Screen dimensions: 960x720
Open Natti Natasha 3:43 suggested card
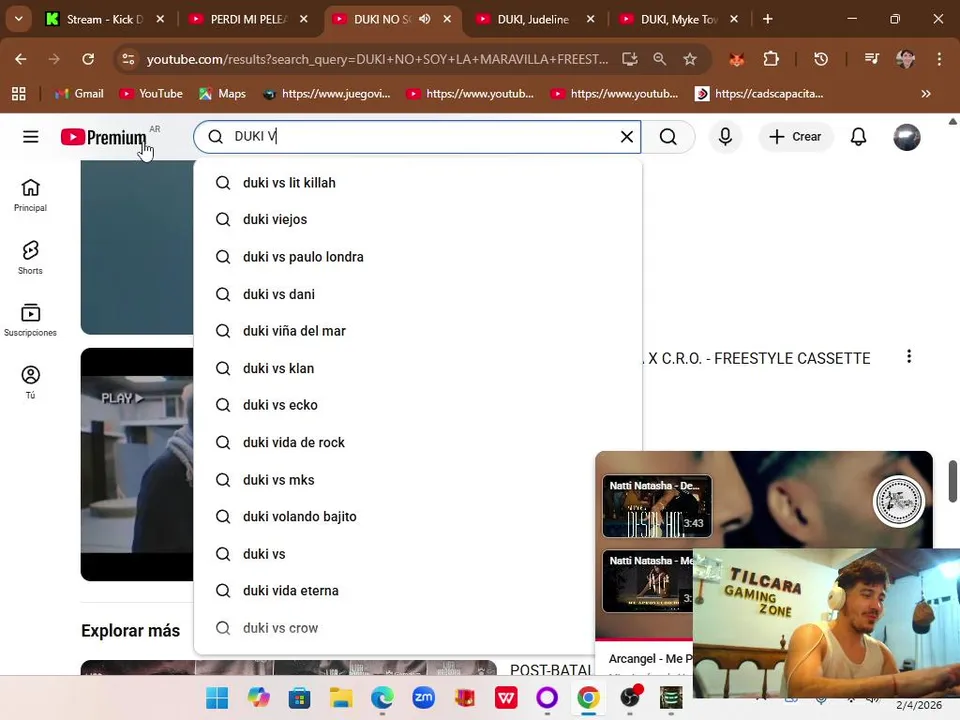657,506
